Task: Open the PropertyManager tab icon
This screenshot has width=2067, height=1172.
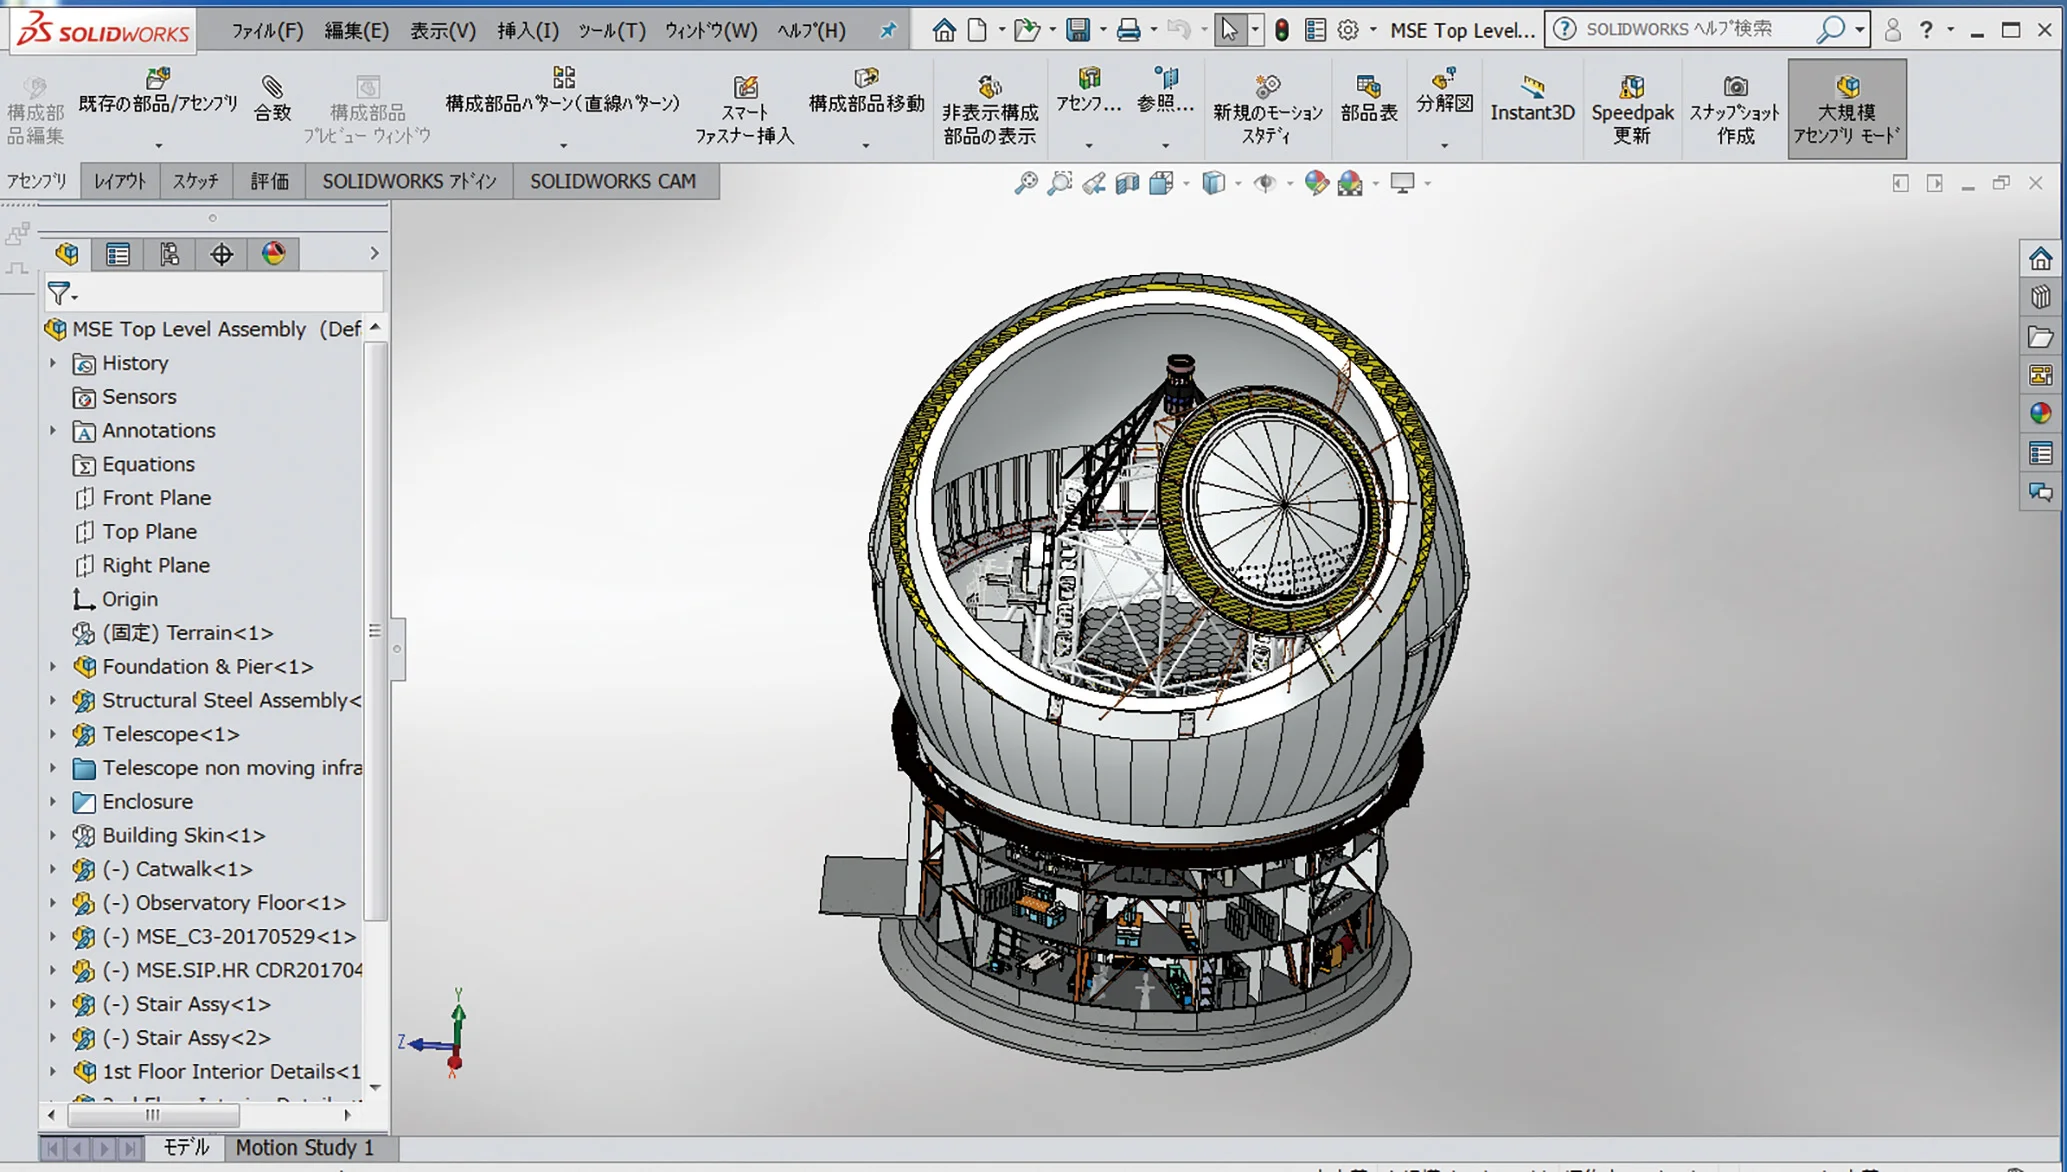Action: [118, 254]
